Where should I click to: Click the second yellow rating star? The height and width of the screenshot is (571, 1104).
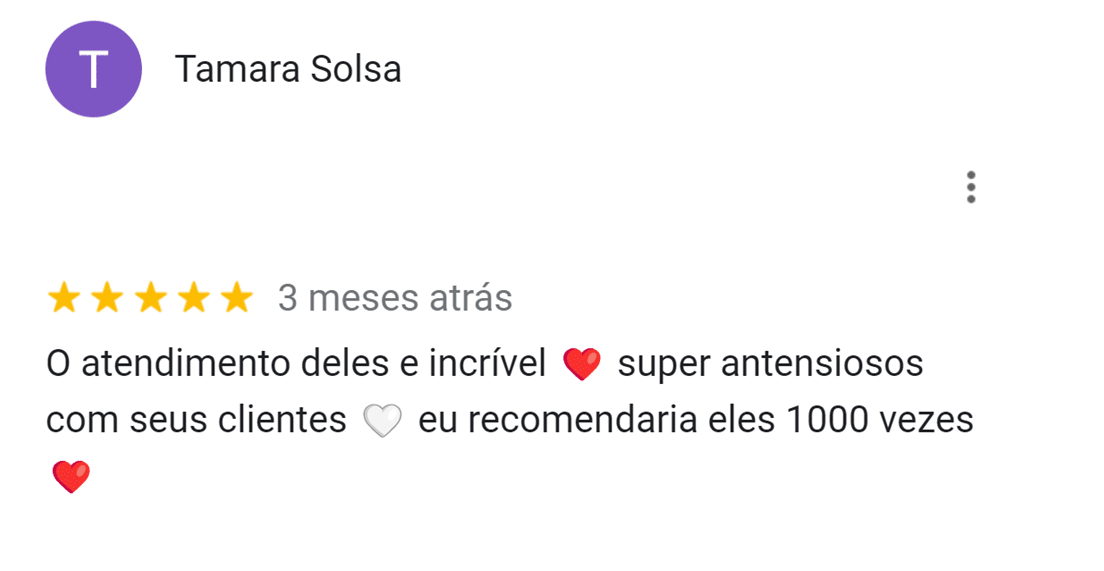[x=107, y=298]
